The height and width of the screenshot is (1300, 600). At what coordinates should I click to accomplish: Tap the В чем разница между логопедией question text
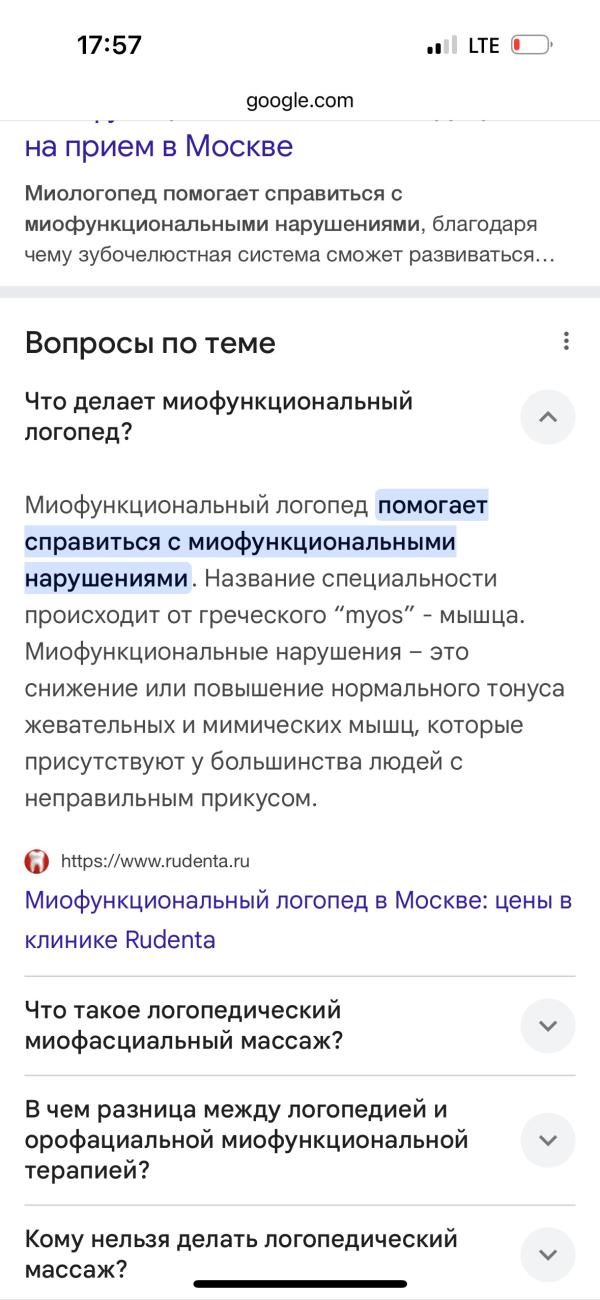pos(247,1140)
